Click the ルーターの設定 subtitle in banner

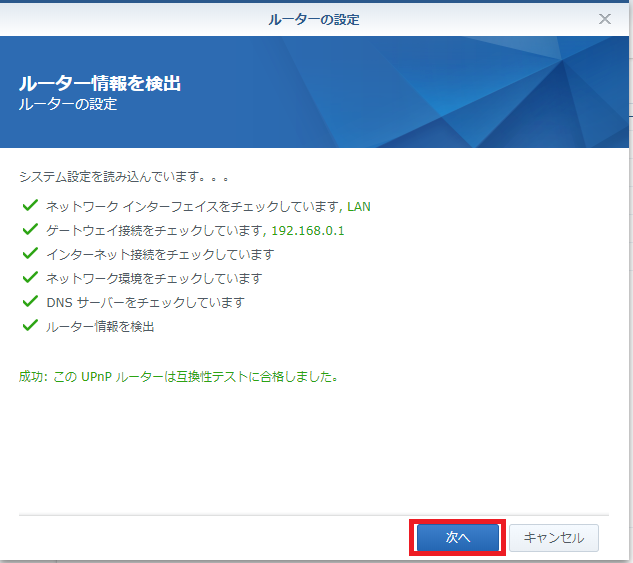coord(68,104)
